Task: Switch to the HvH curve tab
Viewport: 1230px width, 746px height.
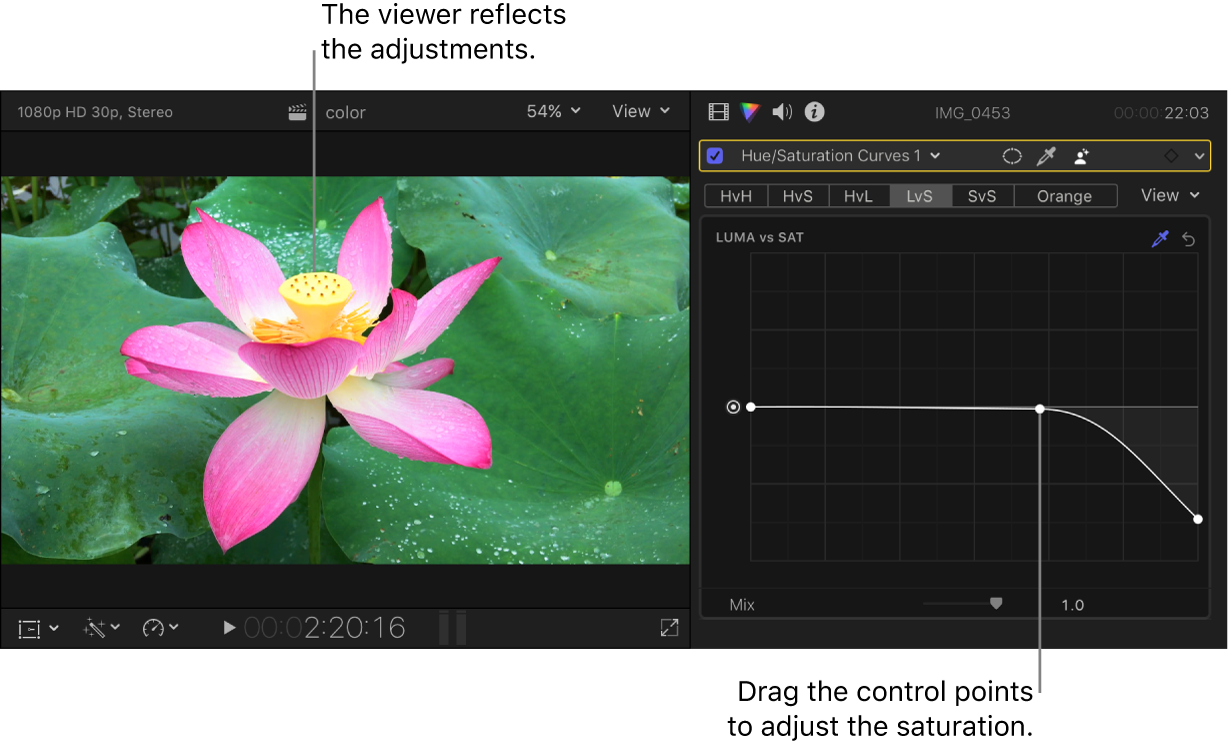Action: coord(736,196)
